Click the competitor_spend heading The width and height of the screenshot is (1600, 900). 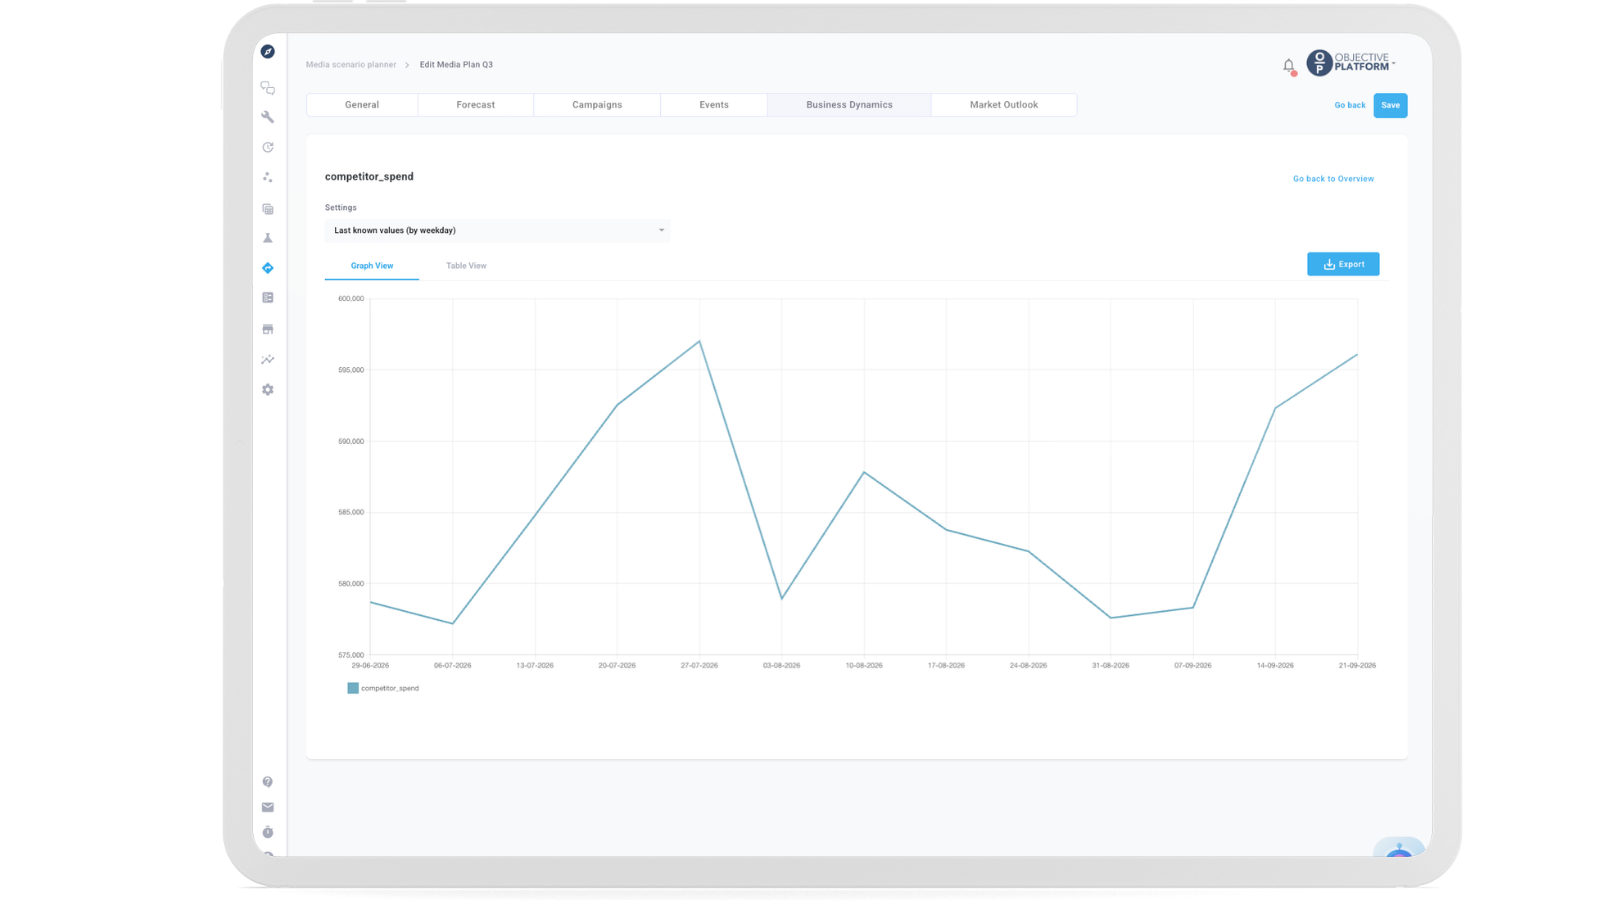click(x=369, y=177)
